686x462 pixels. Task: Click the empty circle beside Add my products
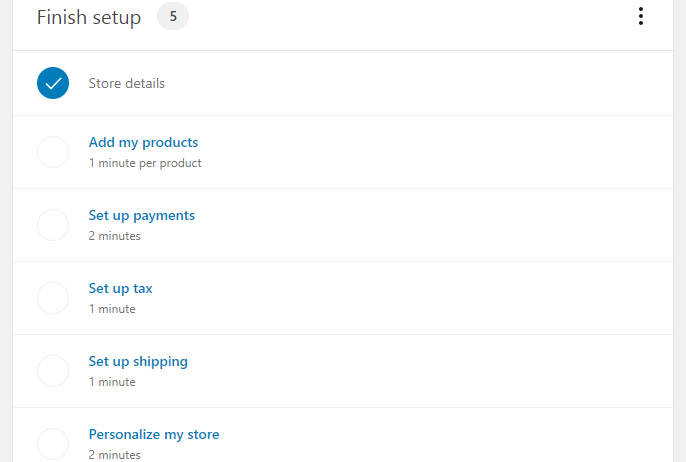tap(53, 152)
